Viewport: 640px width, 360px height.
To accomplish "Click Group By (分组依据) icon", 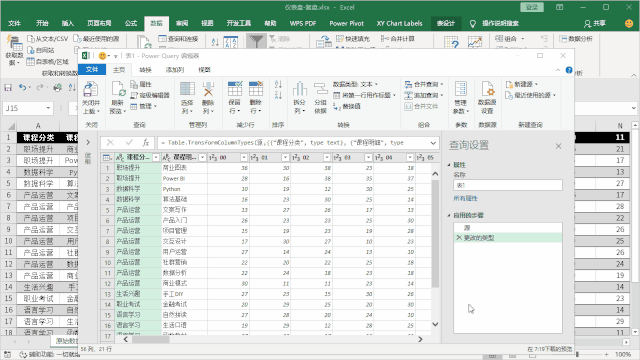I will click(x=320, y=90).
